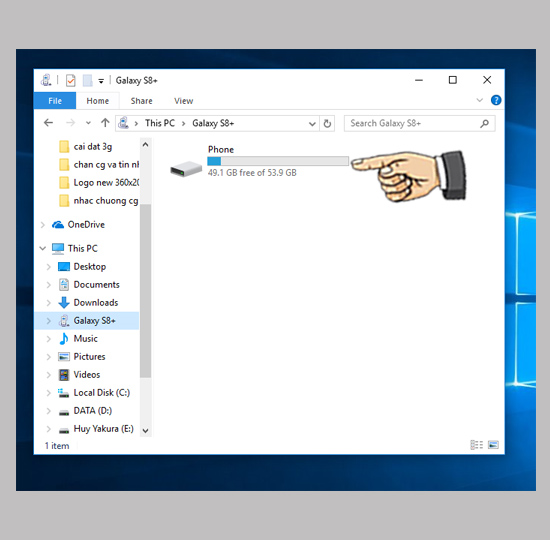Image resolution: width=550 pixels, height=540 pixels.
Task: Go back with the back arrow
Action: tap(48, 123)
